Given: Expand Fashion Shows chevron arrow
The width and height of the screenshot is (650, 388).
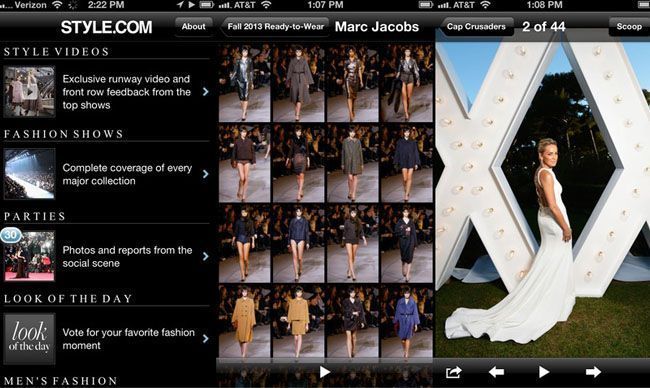Looking at the screenshot, I should tap(206, 174).
